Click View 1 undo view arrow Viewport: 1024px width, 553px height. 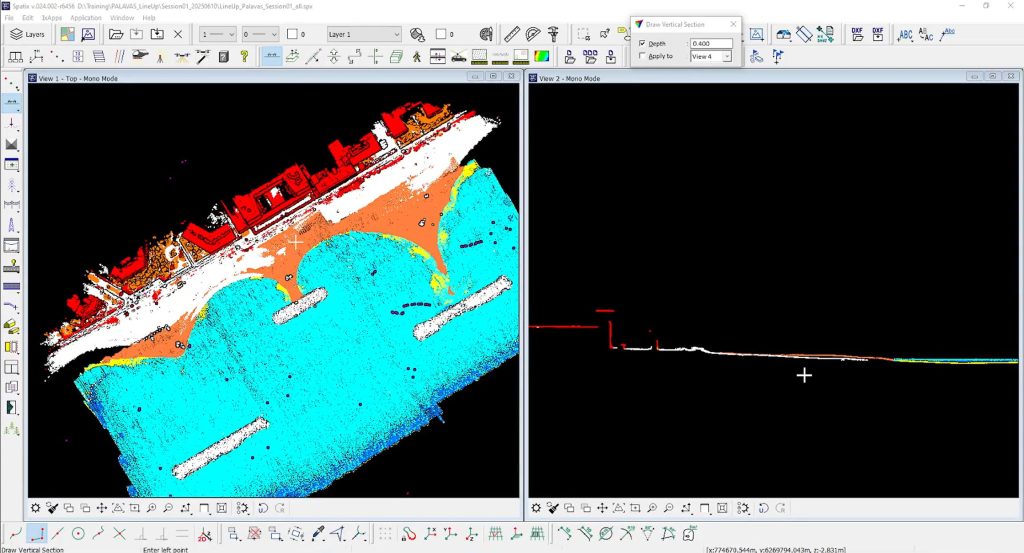click(263, 508)
